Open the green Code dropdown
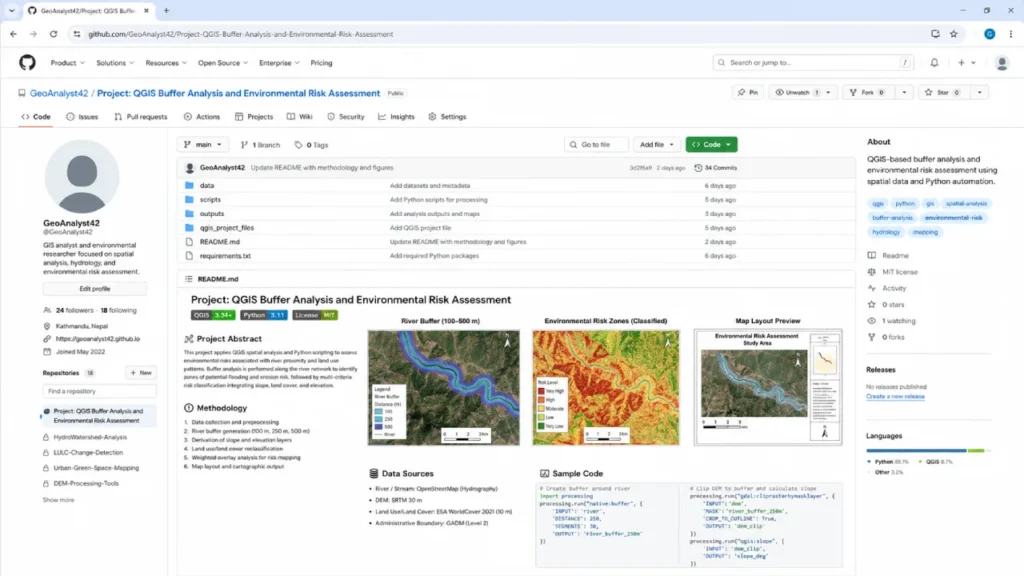 coord(711,145)
